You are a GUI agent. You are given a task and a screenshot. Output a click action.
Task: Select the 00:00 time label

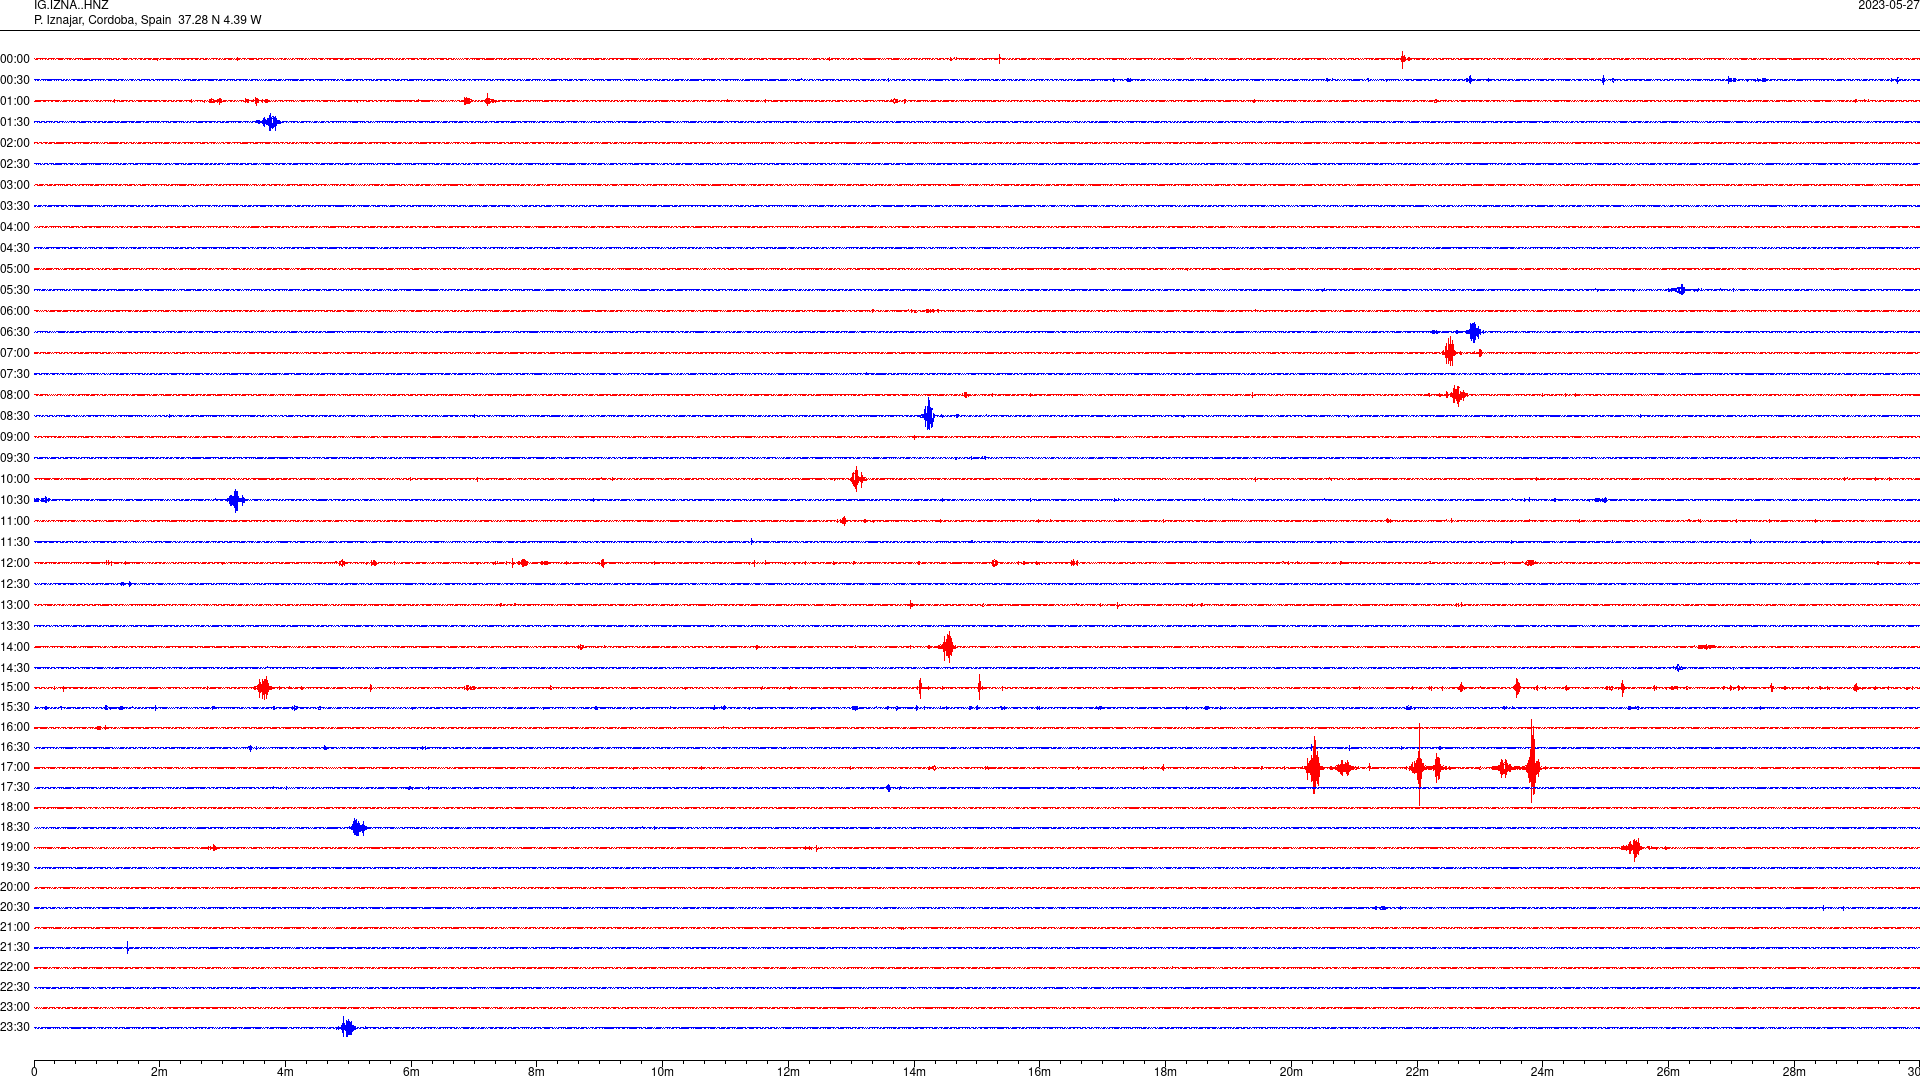click(x=15, y=59)
